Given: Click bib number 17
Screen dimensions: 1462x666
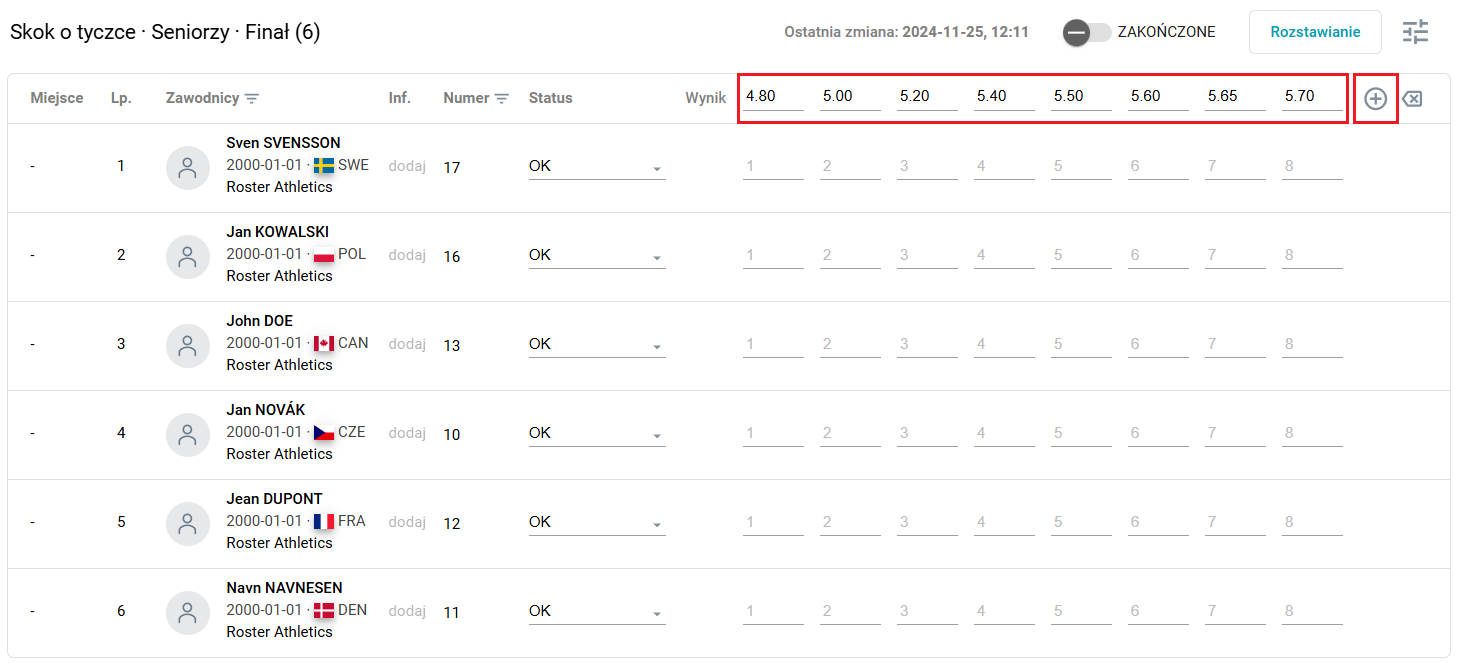Looking at the screenshot, I should (452, 167).
